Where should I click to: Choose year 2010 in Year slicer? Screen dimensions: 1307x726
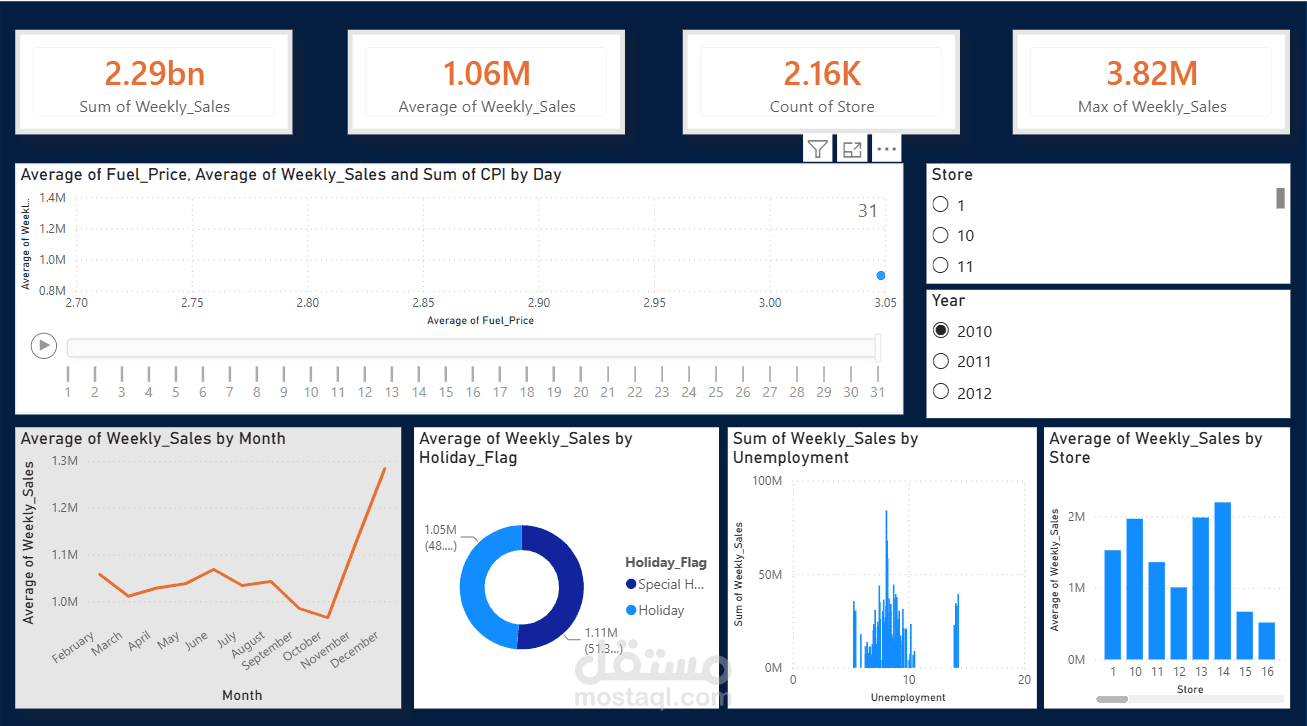(940, 331)
